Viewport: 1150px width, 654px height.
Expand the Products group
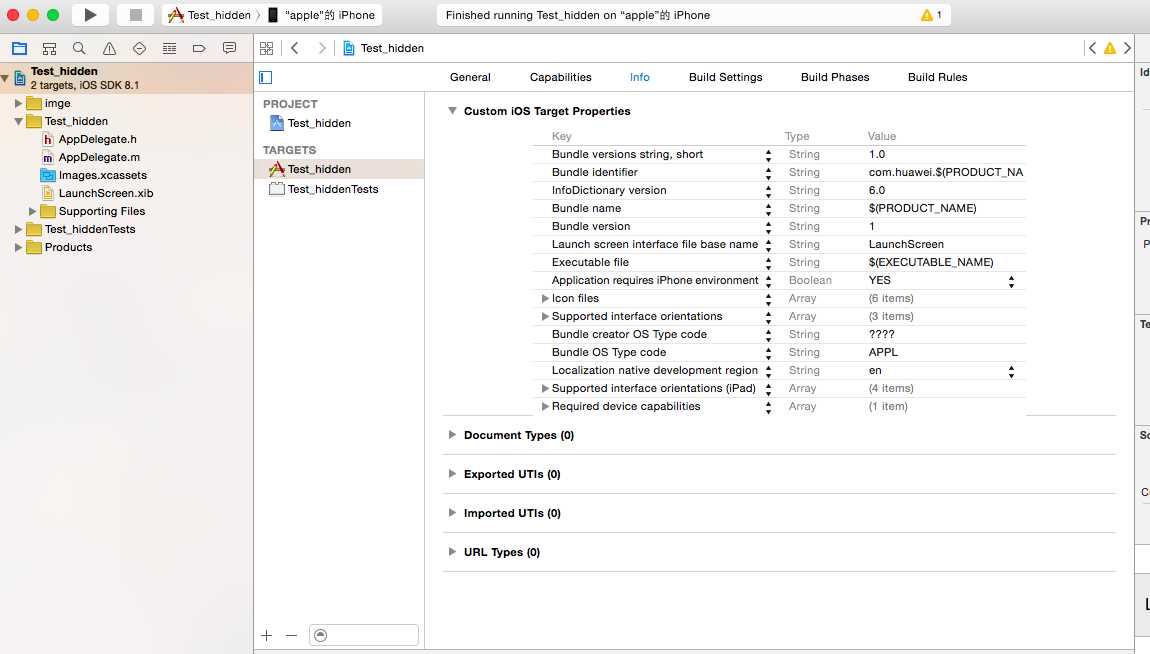(18, 247)
